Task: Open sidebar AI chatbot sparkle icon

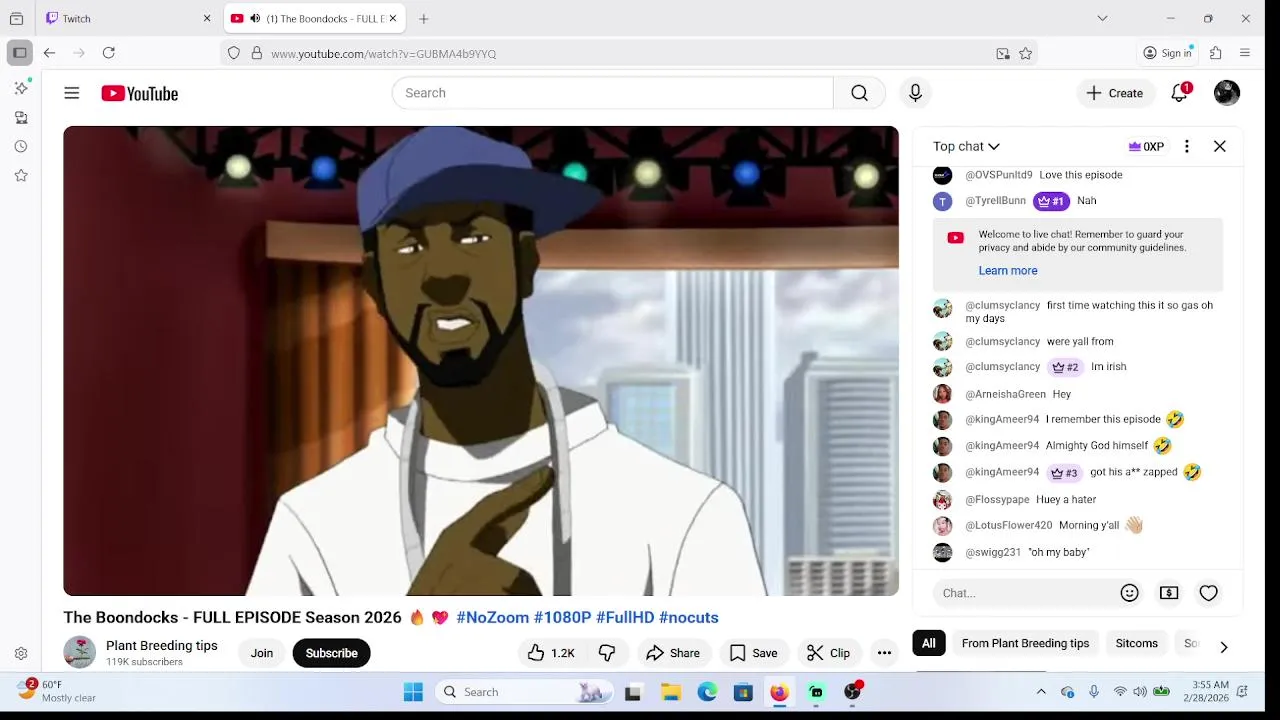Action: [x=21, y=88]
